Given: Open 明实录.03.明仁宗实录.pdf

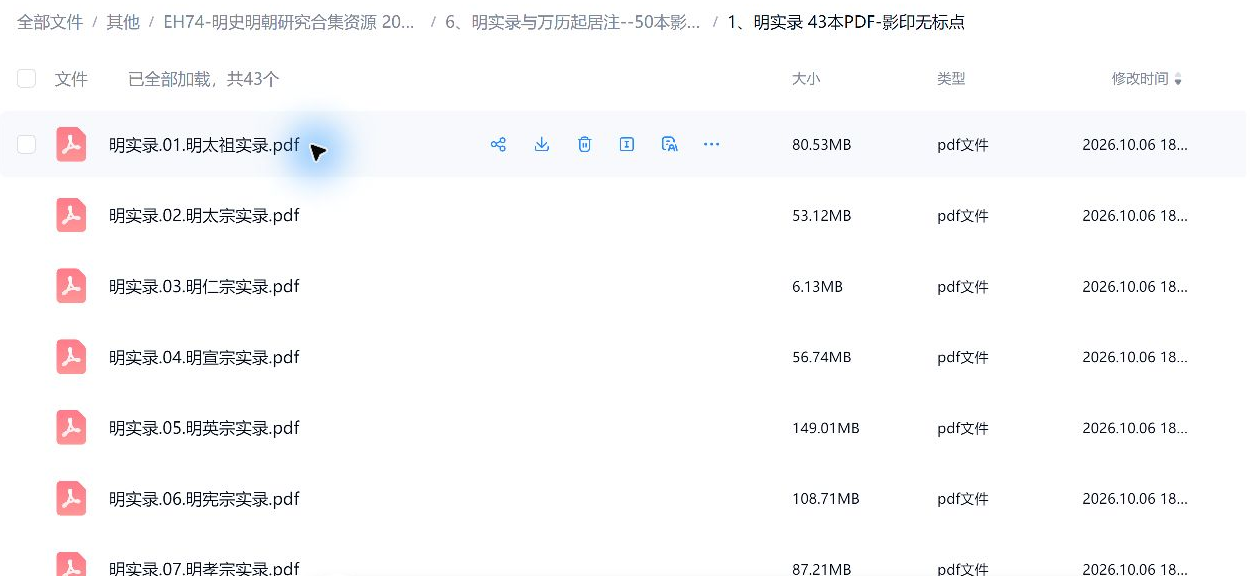Looking at the screenshot, I should pos(204,287).
